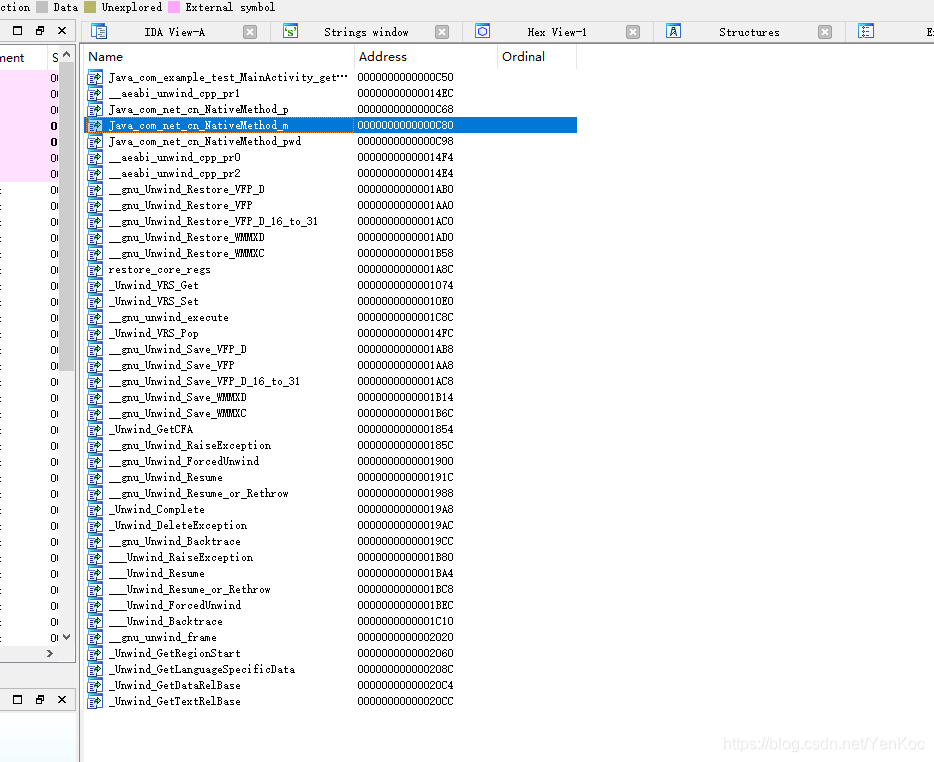Select the __gnu_unwind_frame export

click(x=331, y=637)
